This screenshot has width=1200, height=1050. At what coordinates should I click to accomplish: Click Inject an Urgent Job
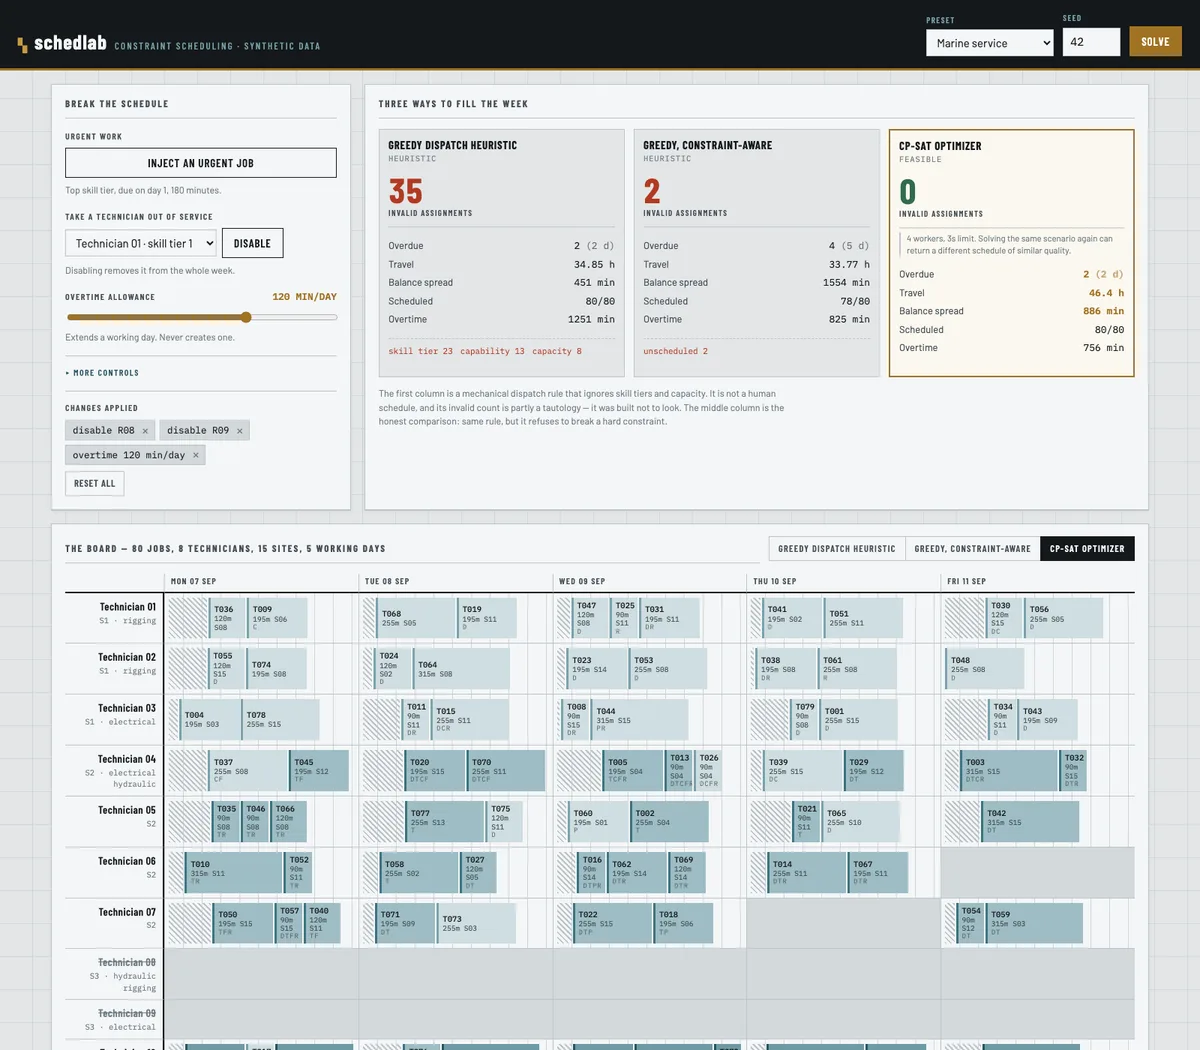[201, 163]
